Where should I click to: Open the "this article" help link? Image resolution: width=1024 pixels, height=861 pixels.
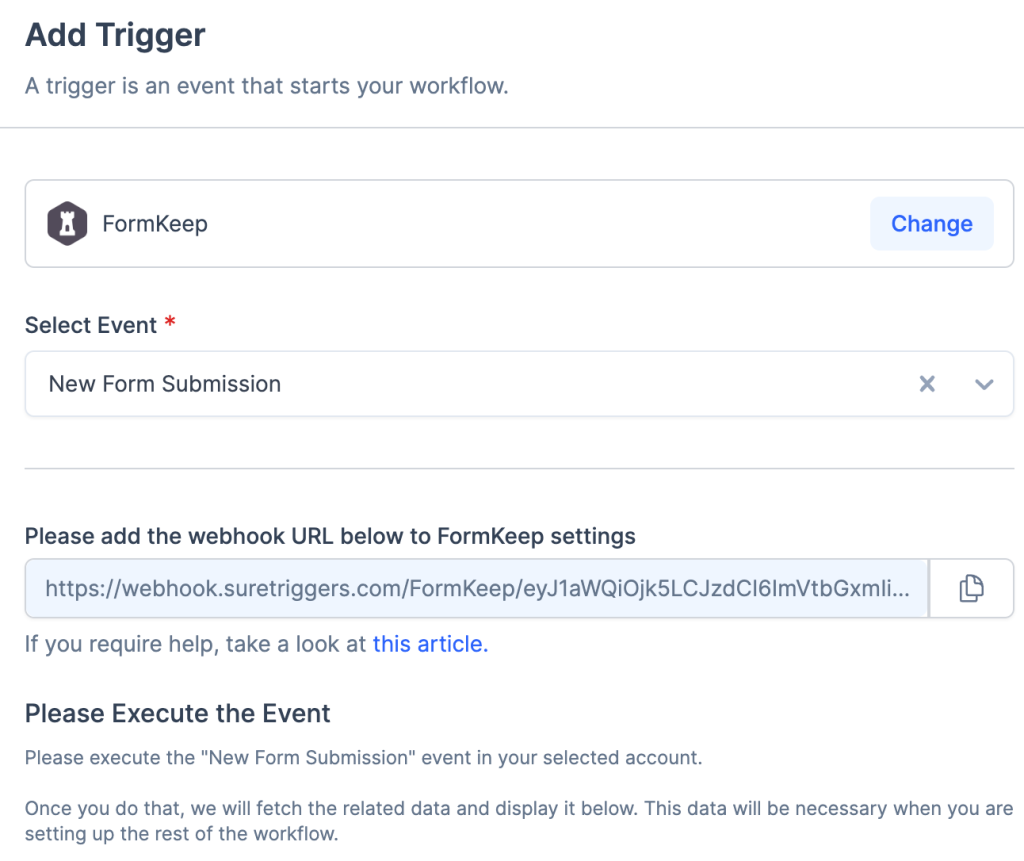[430, 644]
